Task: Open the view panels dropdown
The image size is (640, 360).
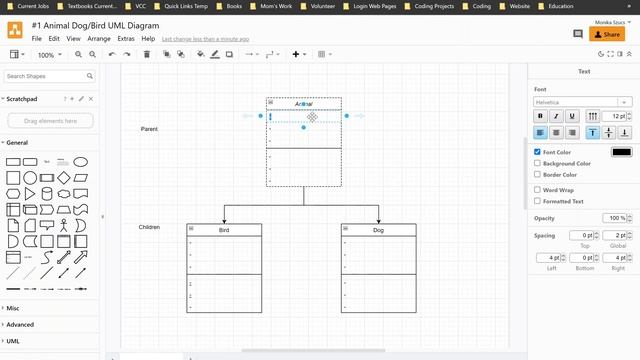Action: [17, 54]
